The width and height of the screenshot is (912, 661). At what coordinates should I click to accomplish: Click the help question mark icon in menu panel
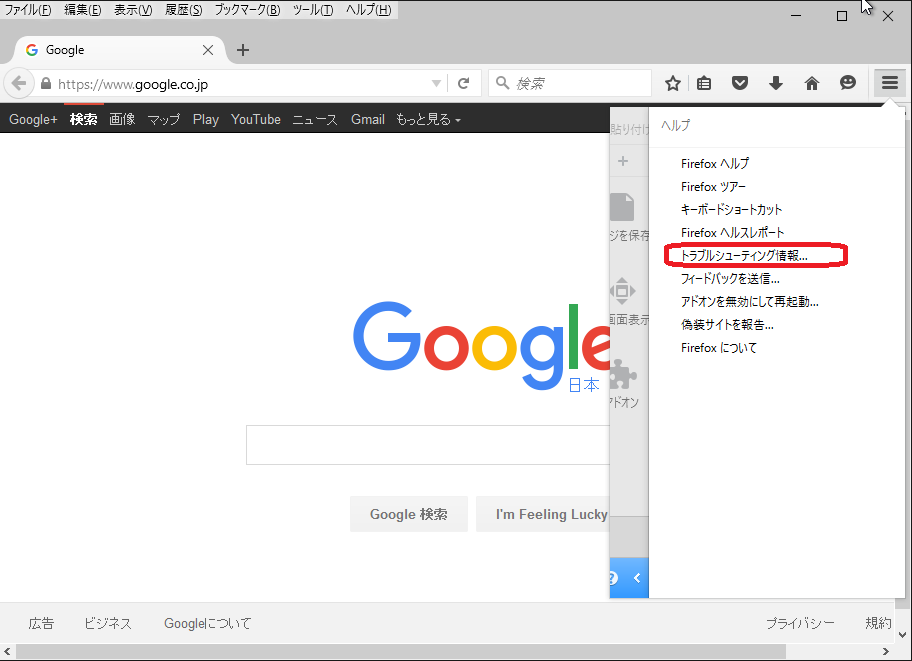[x=612, y=578]
